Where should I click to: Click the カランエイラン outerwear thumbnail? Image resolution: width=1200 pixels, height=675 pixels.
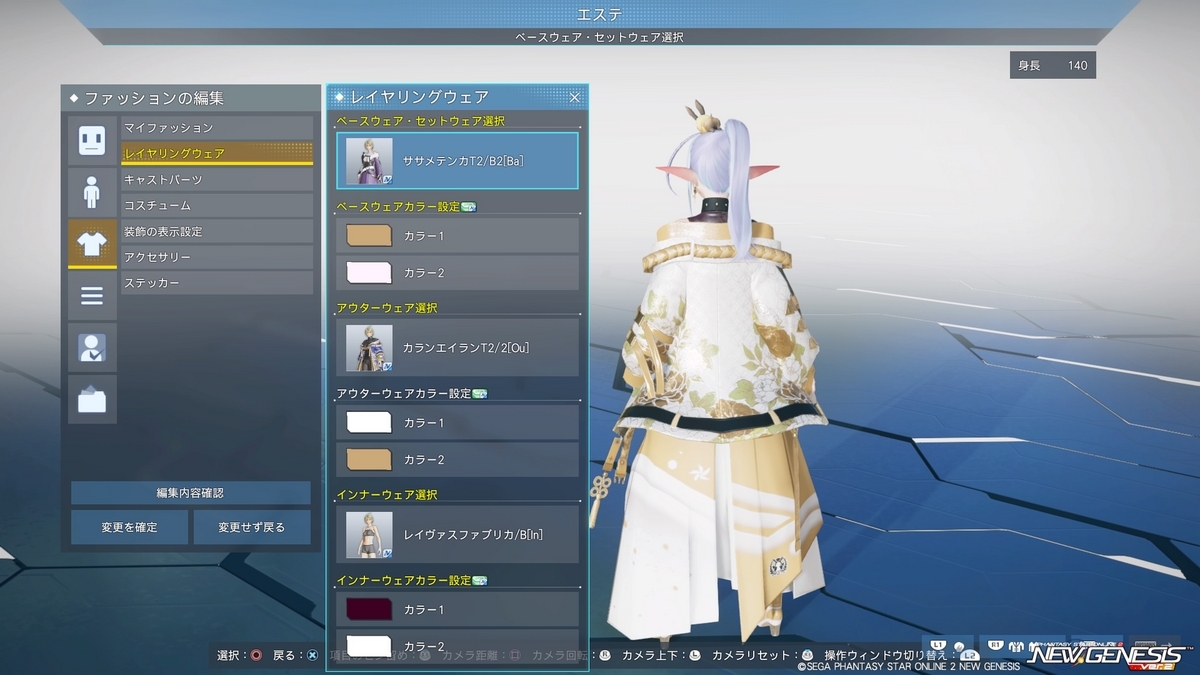pos(369,348)
